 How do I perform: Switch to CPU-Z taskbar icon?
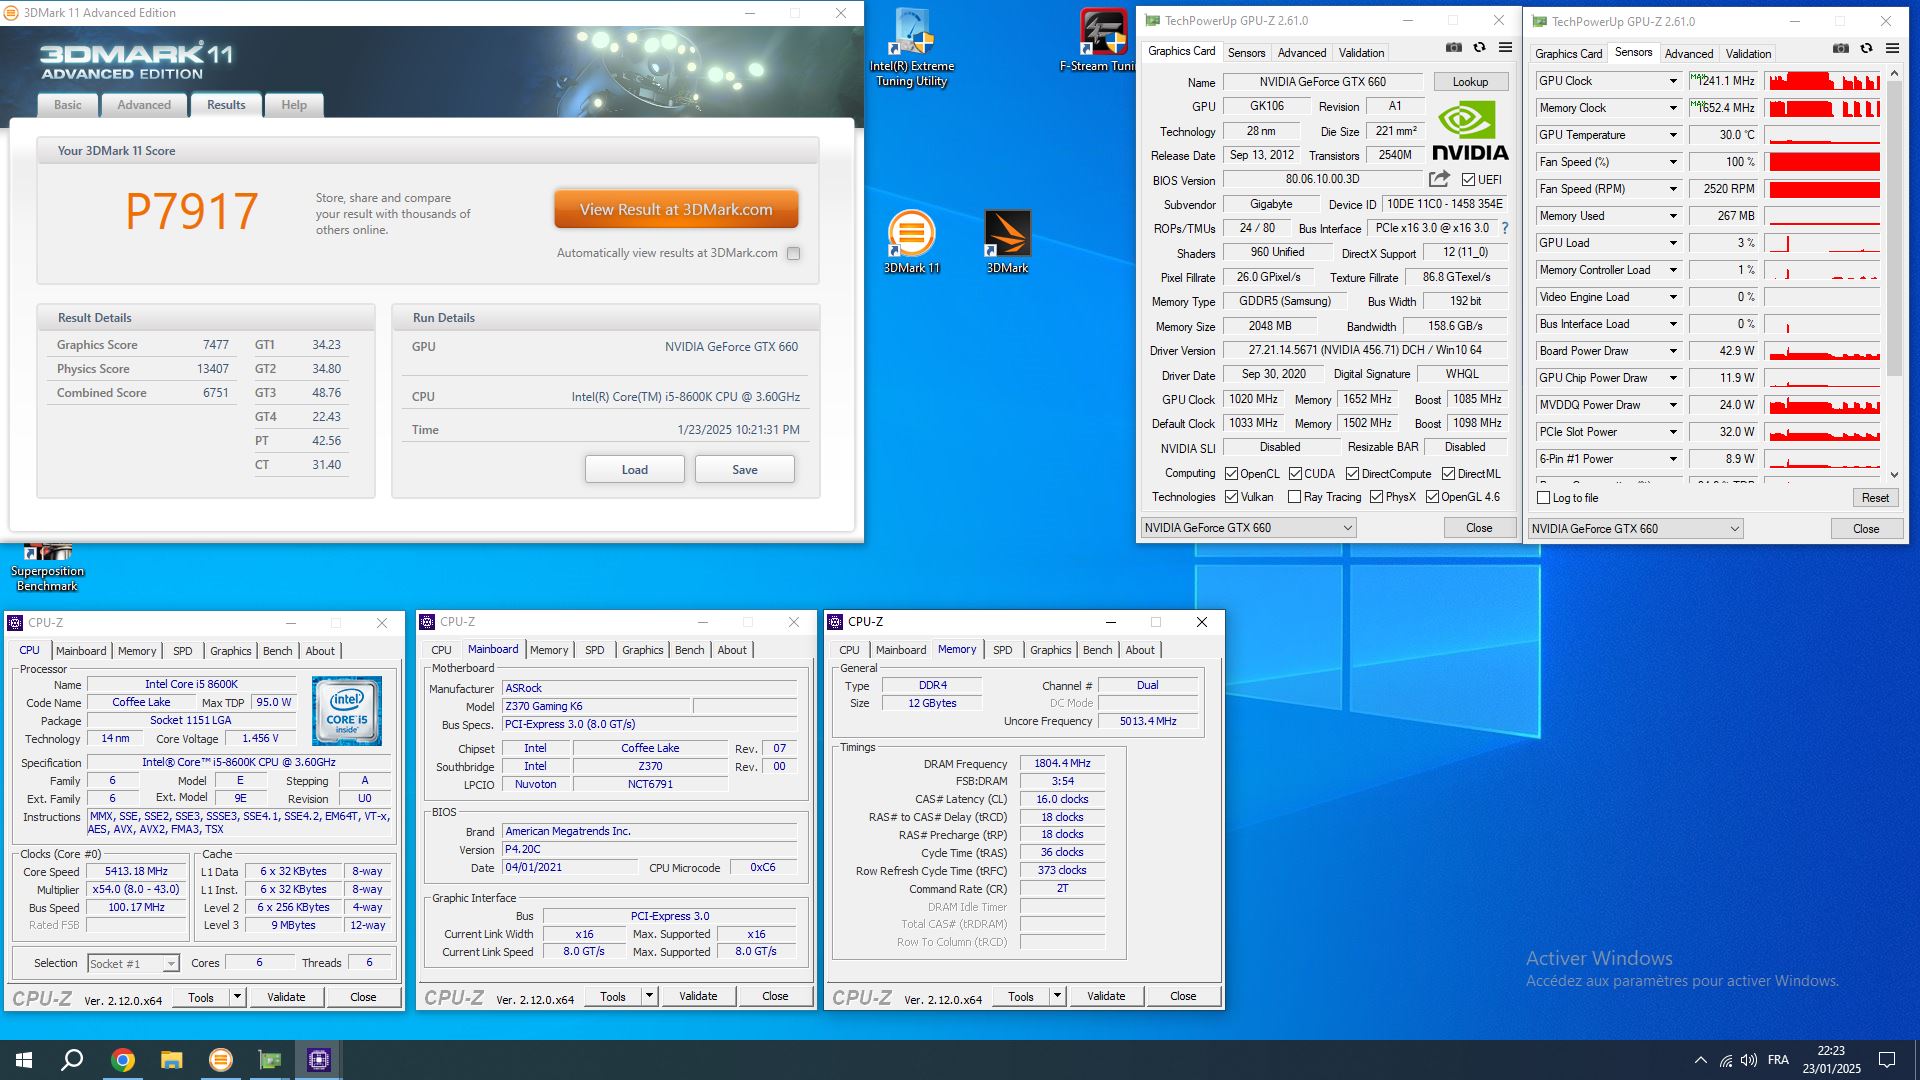coord(319,1060)
